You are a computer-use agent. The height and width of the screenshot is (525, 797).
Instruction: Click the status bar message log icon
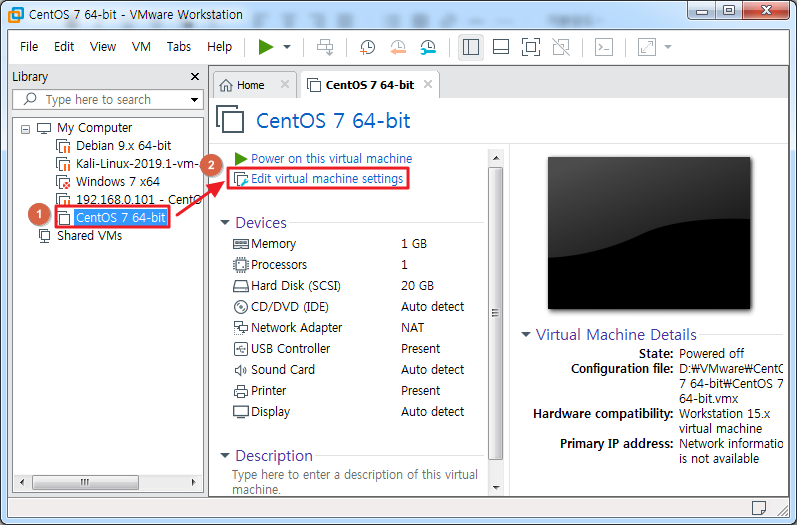tap(759, 507)
